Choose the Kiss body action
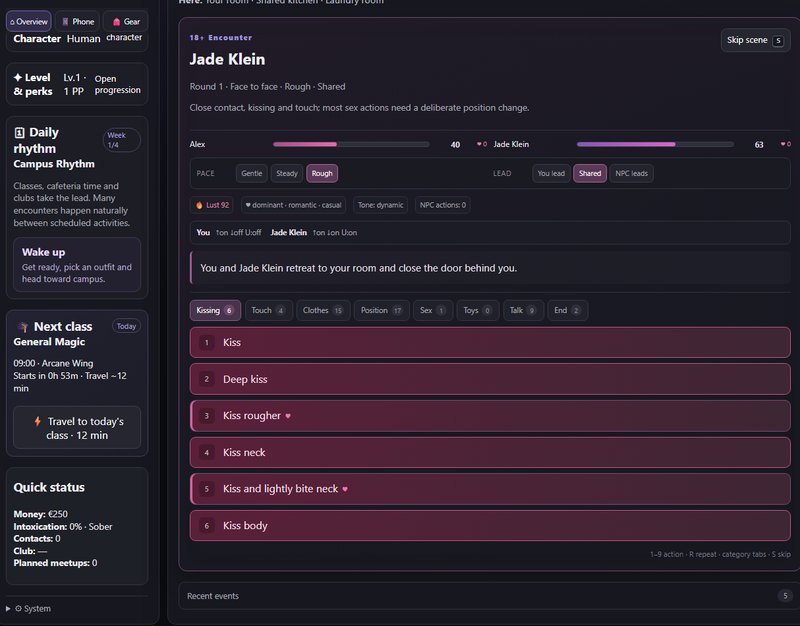 pos(490,525)
